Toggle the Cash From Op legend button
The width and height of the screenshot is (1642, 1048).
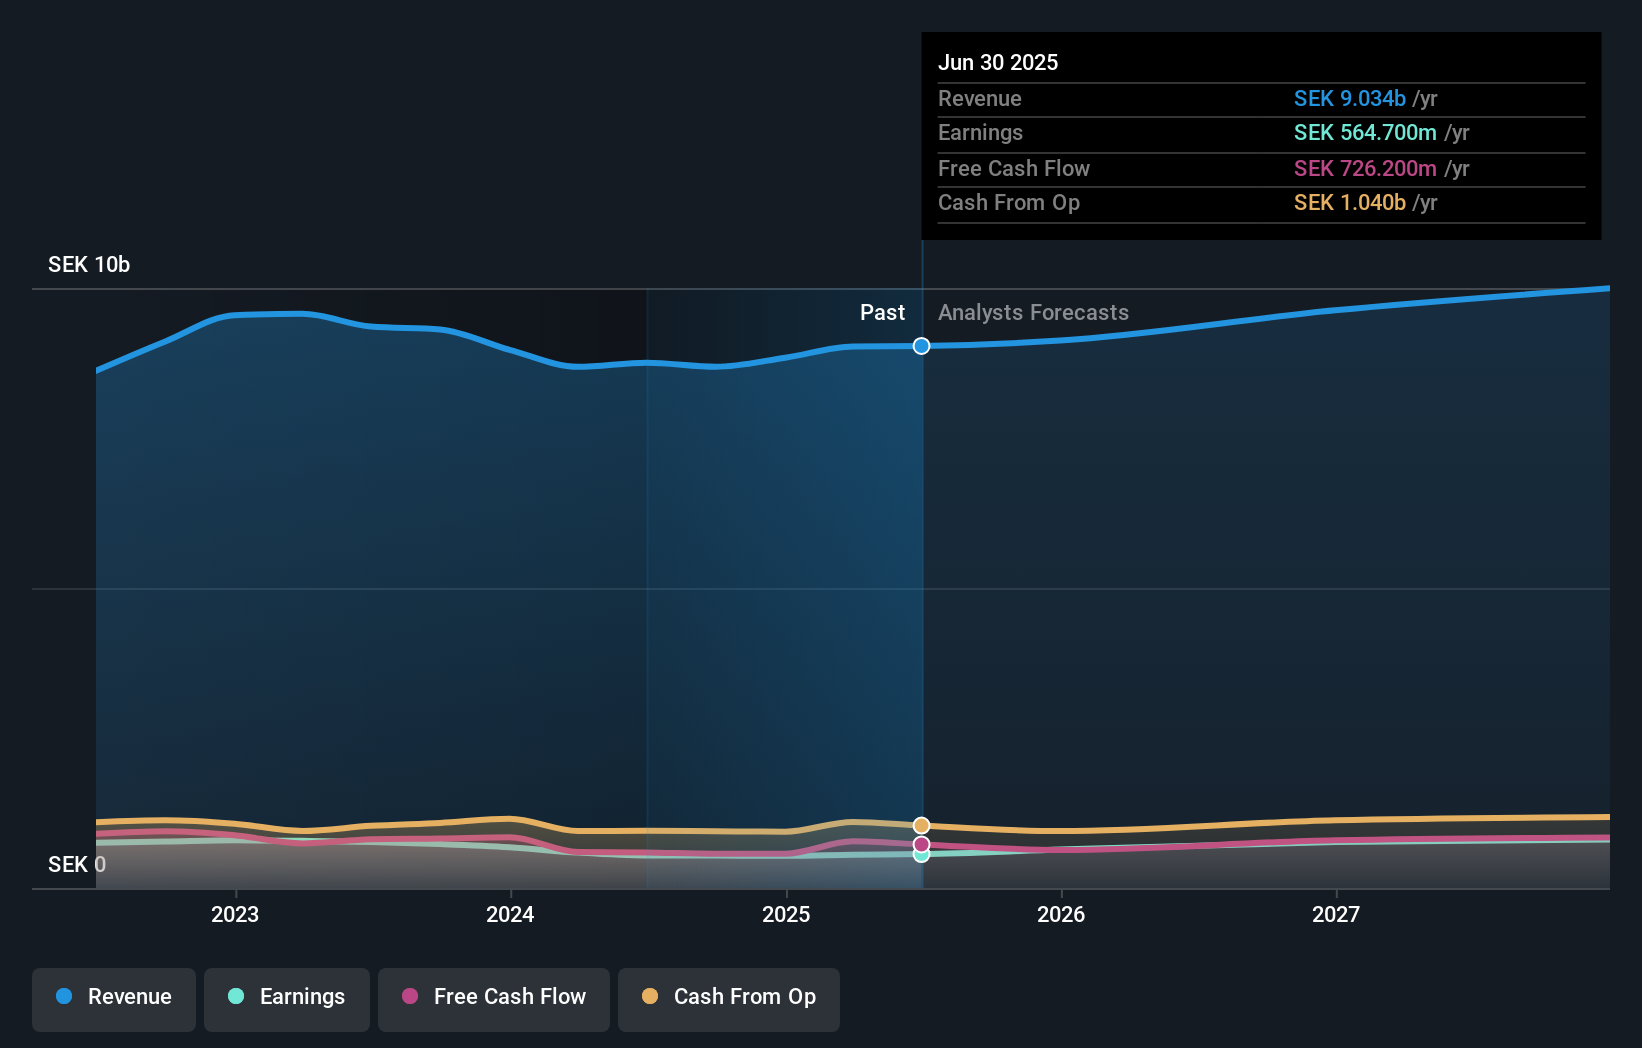coord(729,999)
